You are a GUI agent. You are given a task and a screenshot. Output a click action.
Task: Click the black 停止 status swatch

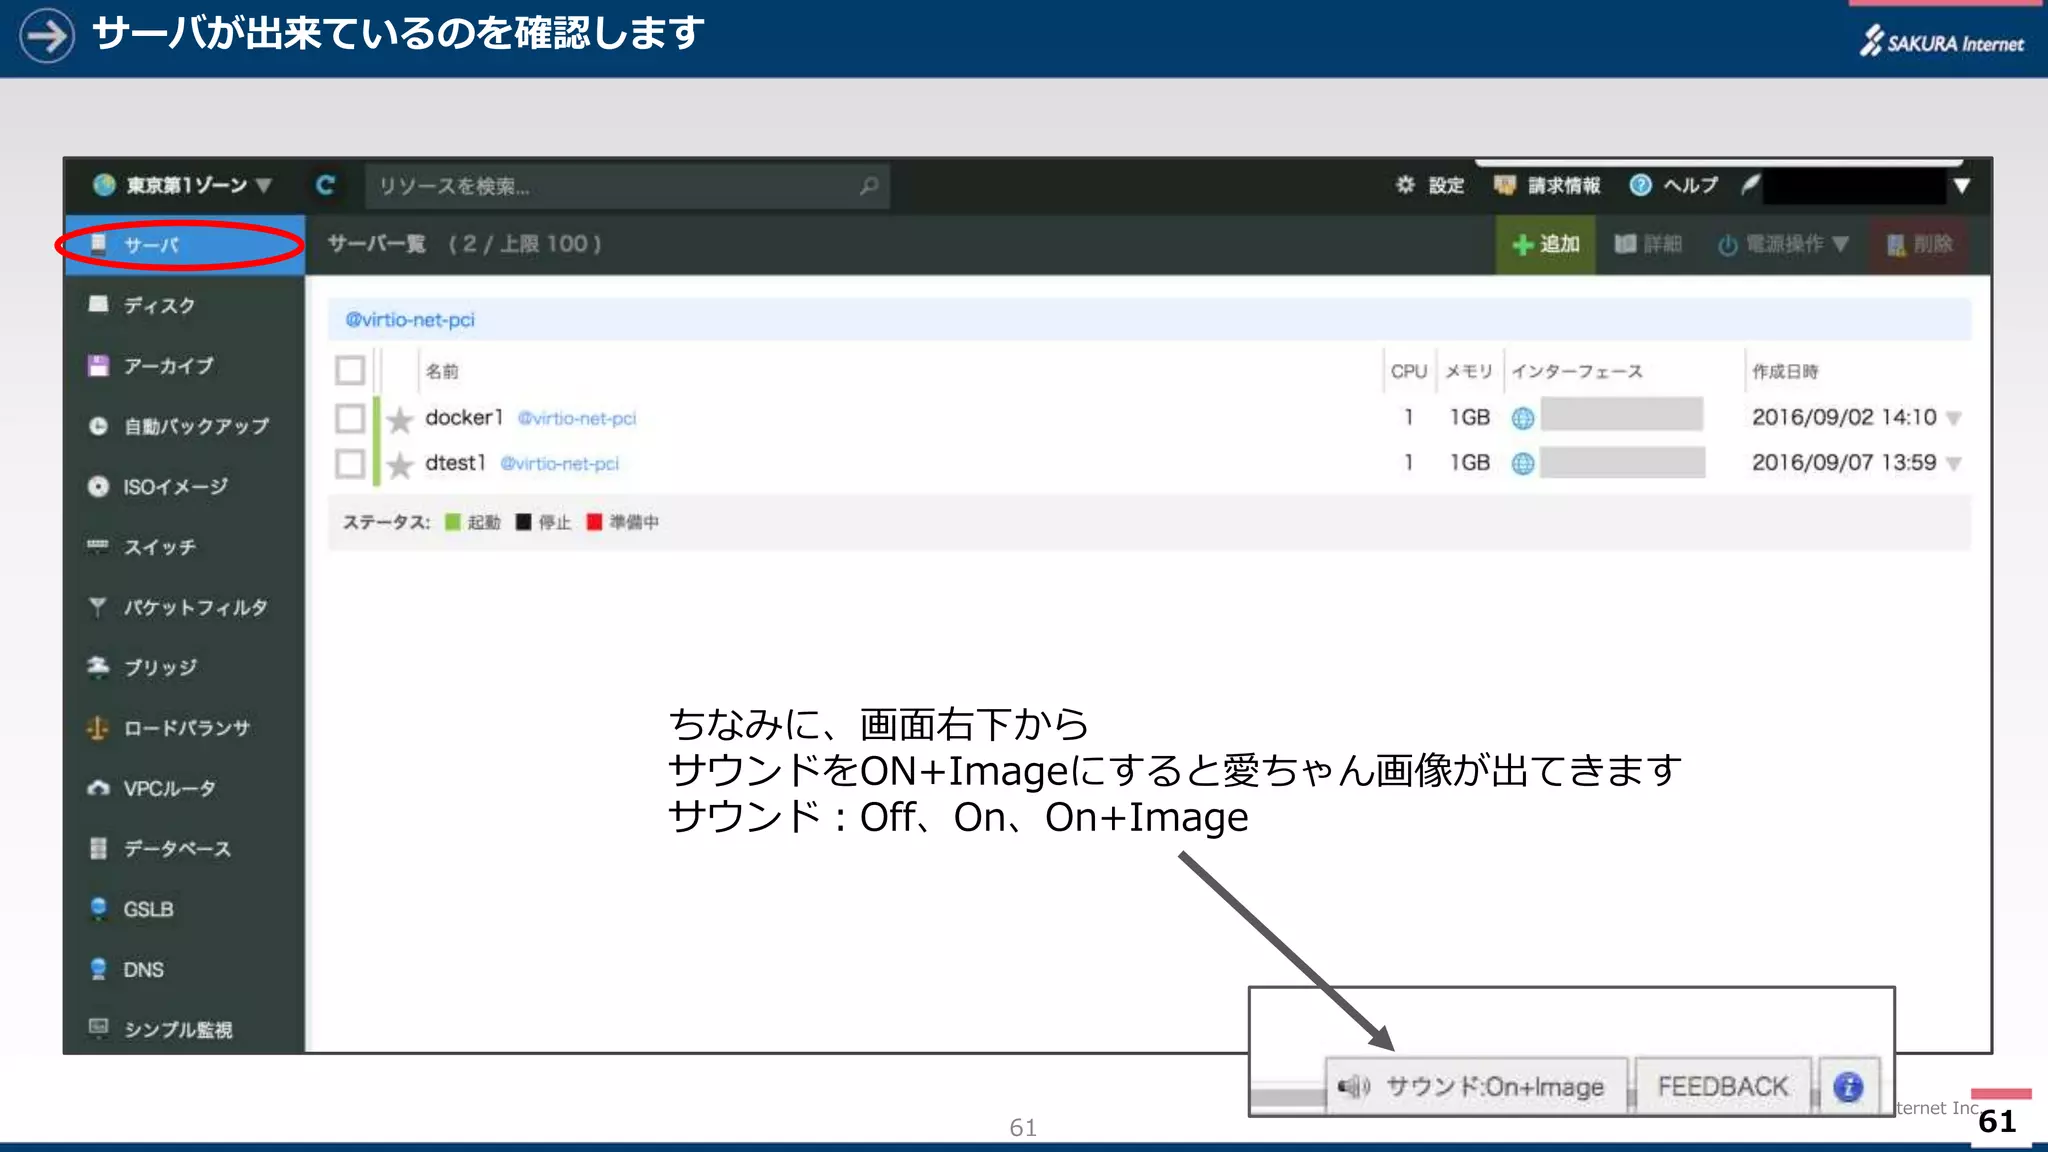pyautogui.click(x=523, y=522)
